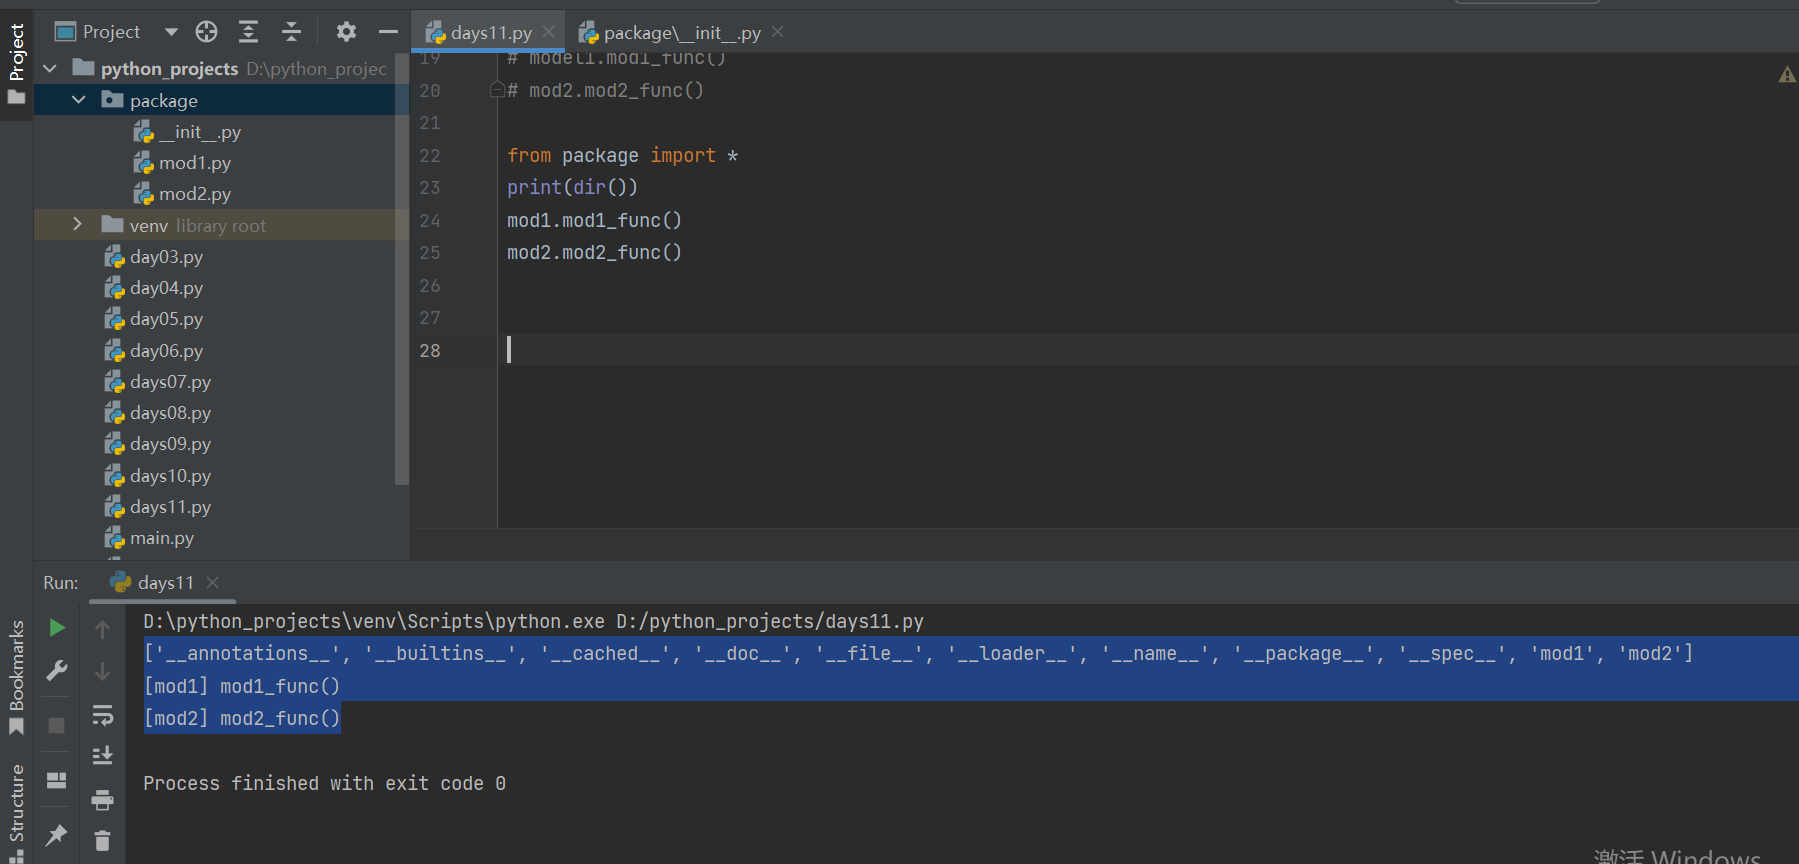Select days07.py in the project tree
Screen dimensions: 1799x864
158,382
